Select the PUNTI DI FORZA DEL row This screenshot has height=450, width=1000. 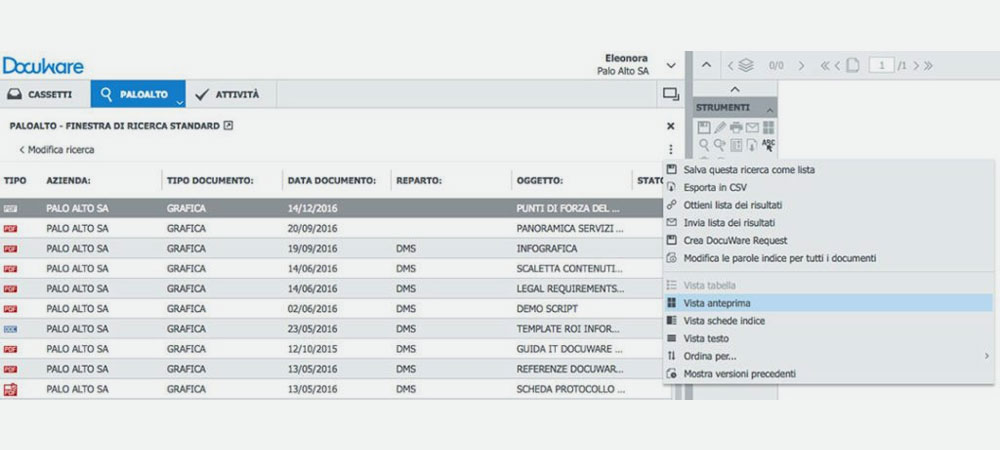pyautogui.click(x=332, y=208)
